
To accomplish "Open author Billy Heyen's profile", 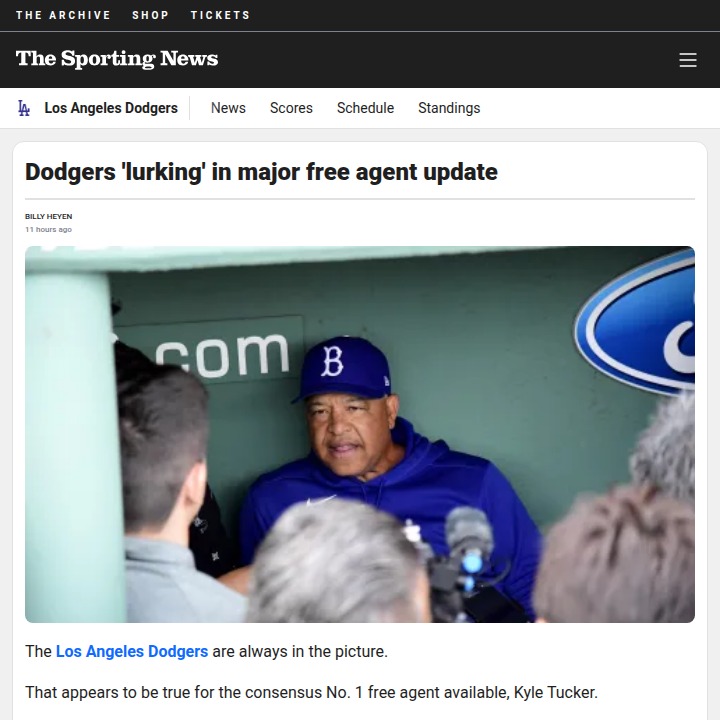I will (49, 216).
